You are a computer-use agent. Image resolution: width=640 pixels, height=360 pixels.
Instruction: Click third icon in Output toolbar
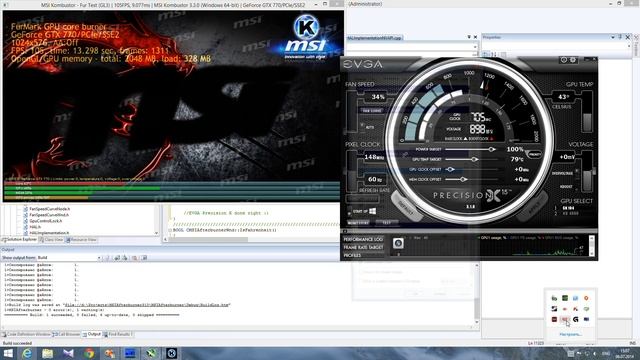point(124,258)
